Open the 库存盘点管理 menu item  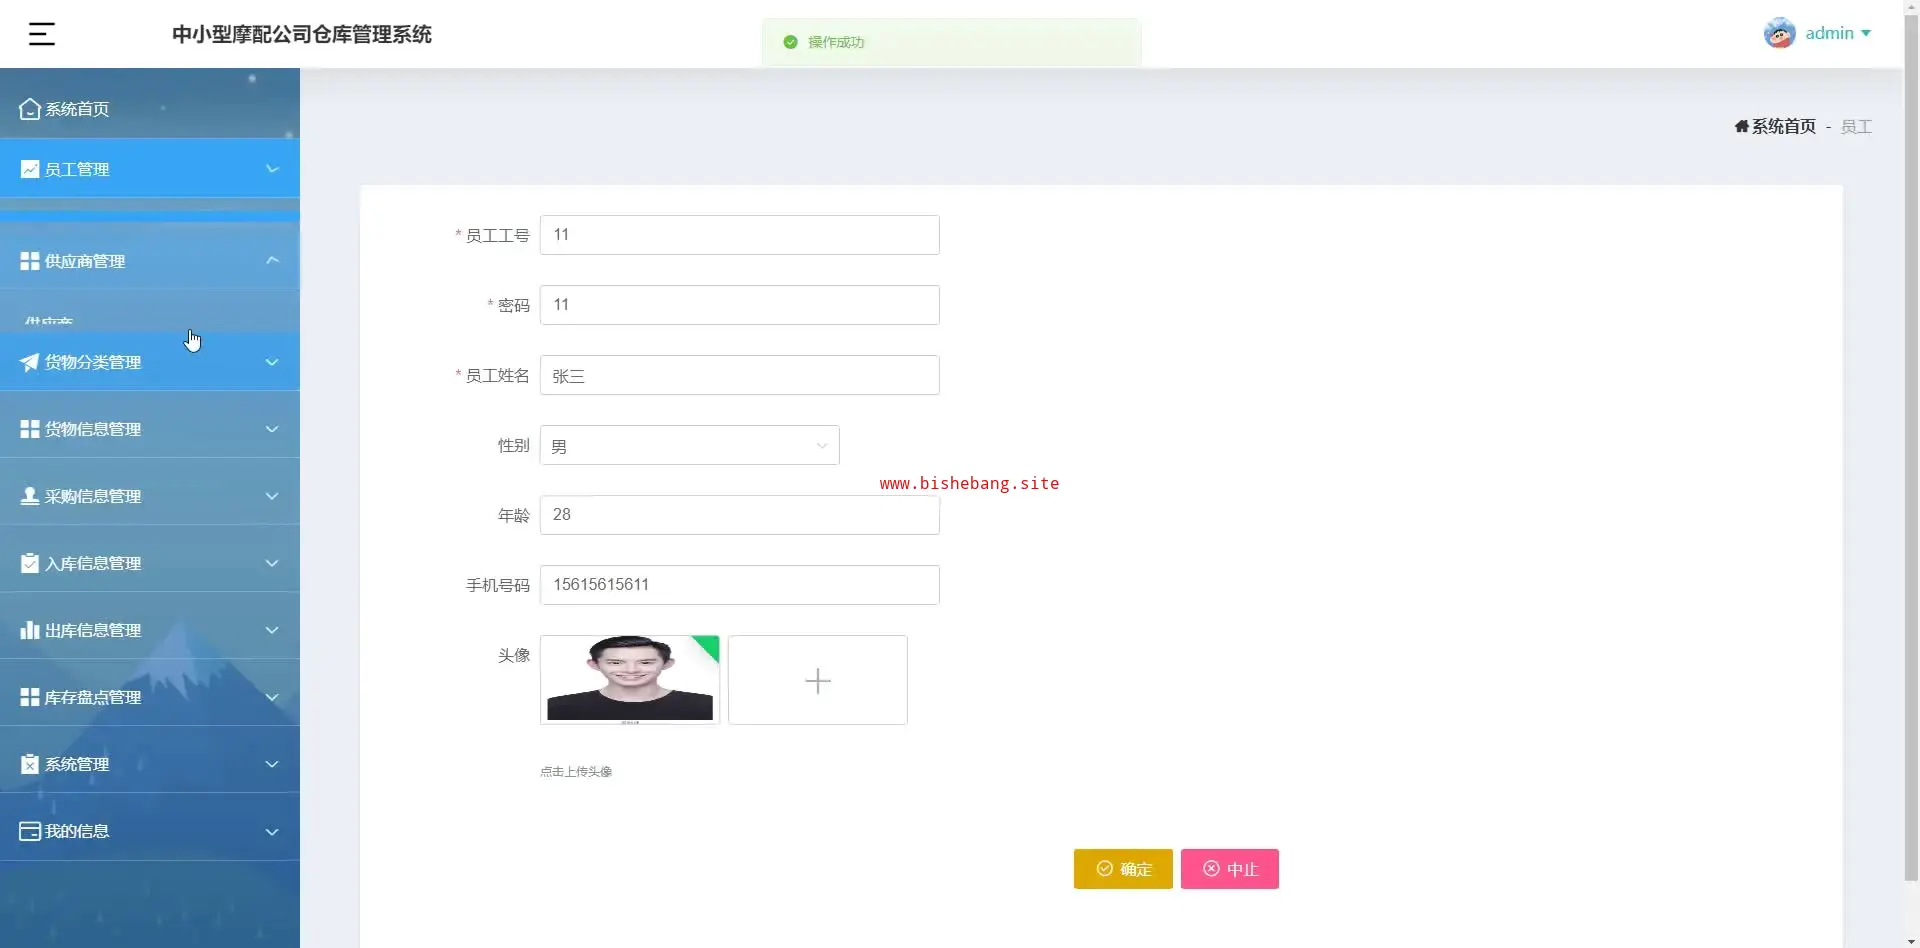click(x=150, y=697)
